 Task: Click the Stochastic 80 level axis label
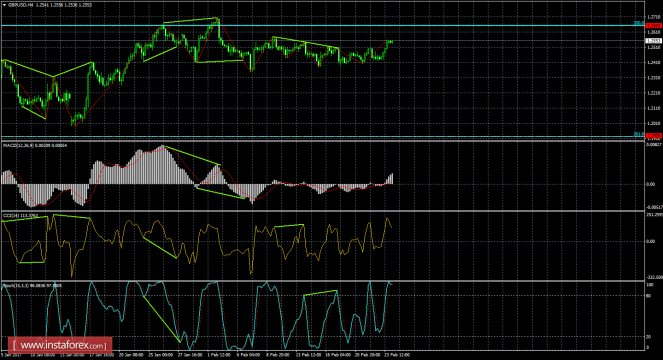tap(648, 296)
